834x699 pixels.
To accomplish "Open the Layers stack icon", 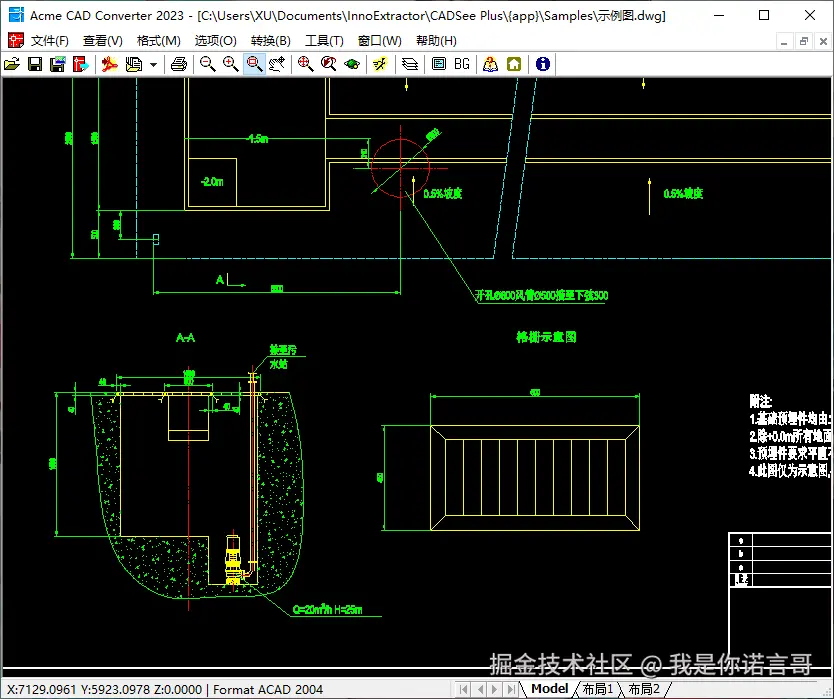I will pyautogui.click(x=410, y=64).
